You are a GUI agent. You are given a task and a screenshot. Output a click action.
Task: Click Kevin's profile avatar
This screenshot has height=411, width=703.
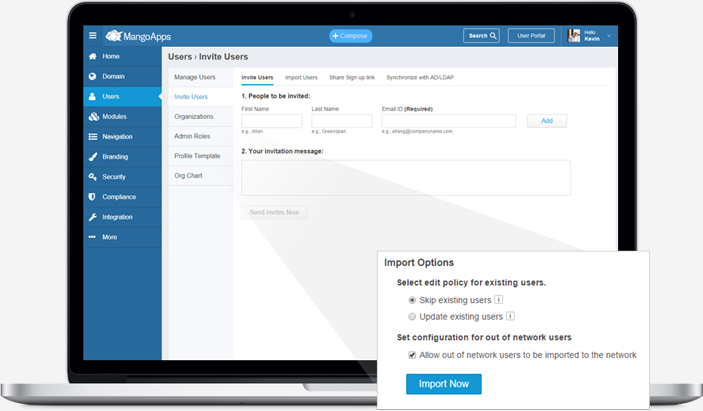pyautogui.click(x=573, y=35)
